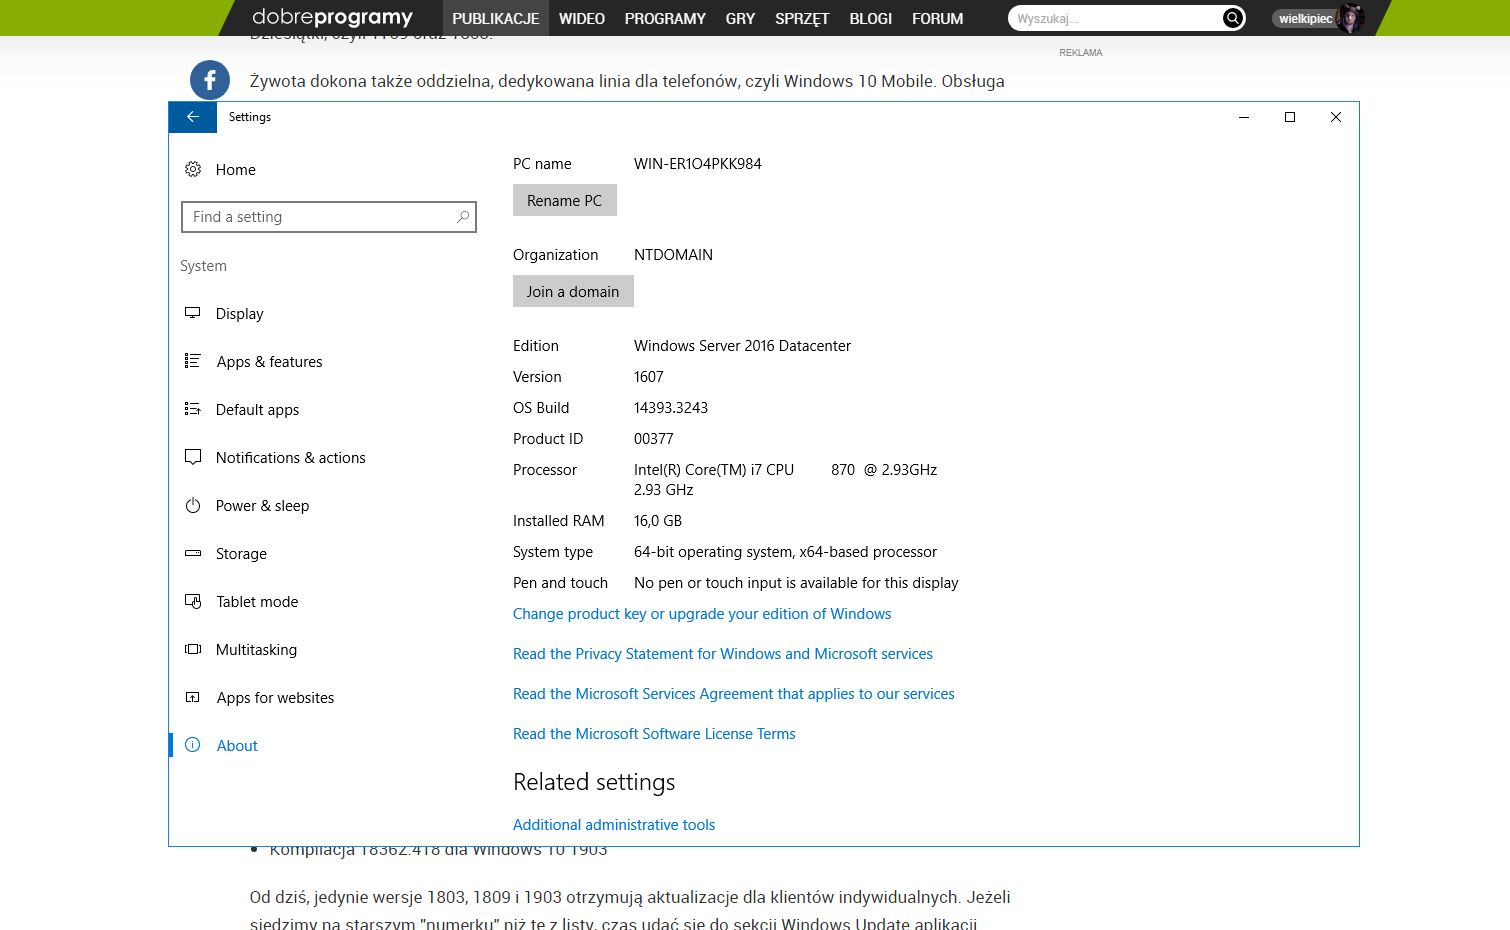
Task: Click the 64-bit operating system text
Action: (785, 552)
